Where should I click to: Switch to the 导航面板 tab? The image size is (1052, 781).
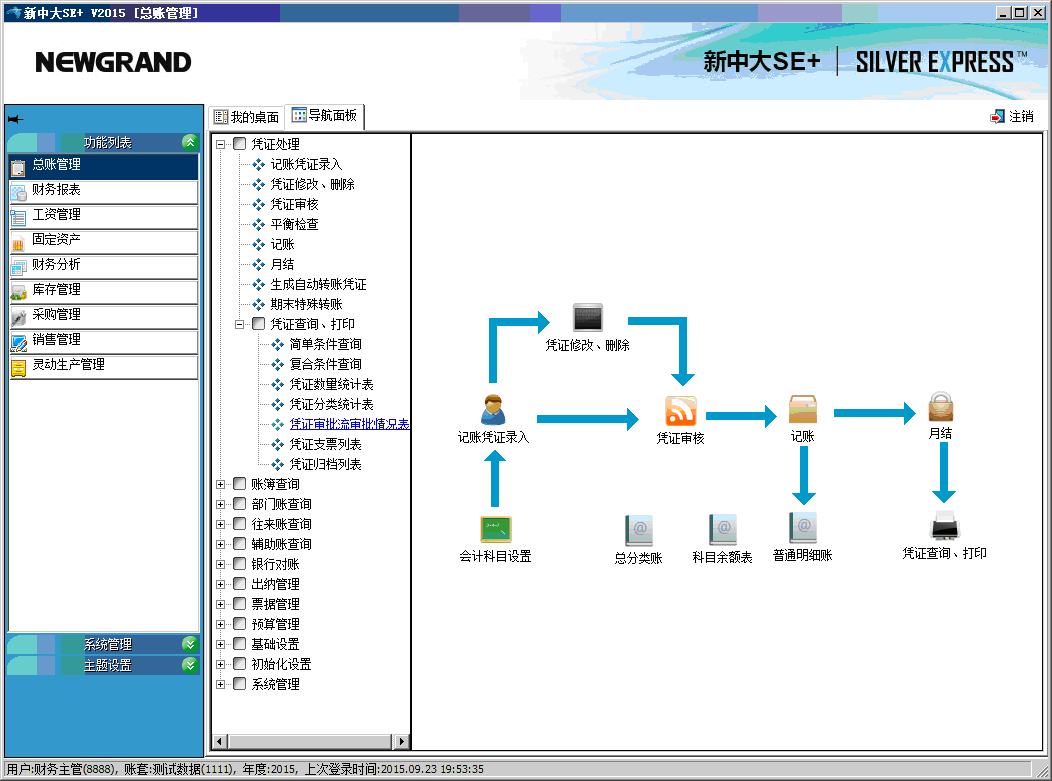coord(325,116)
